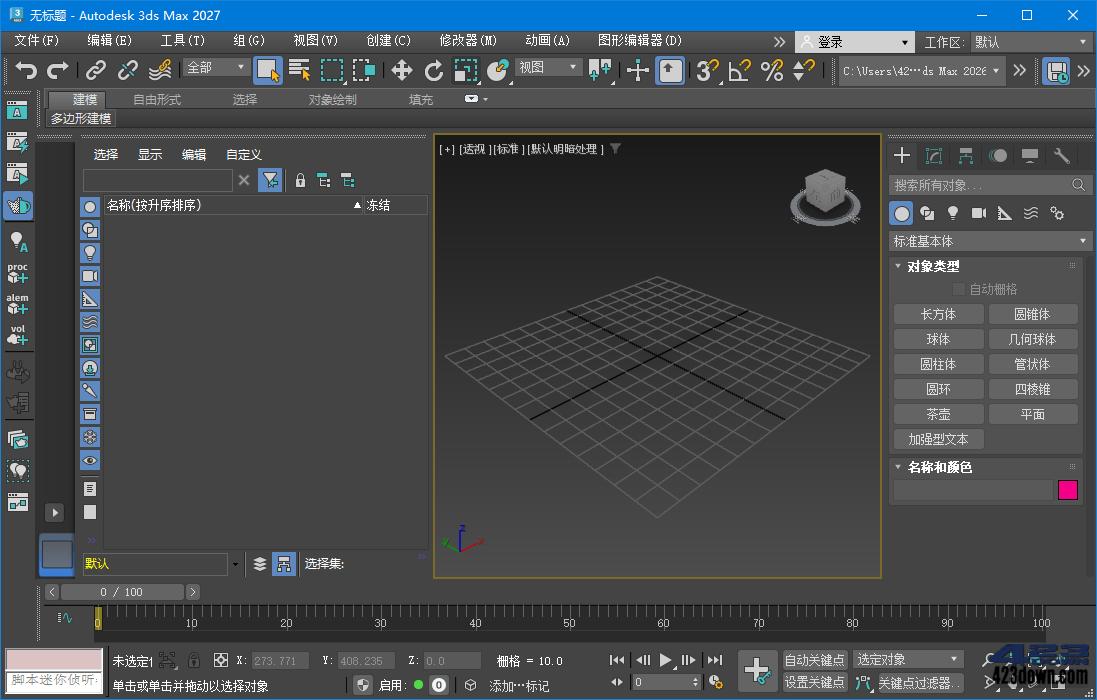The height and width of the screenshot is (700, 1097).
Task: Click the 茶壶 creation button
Action: coord(938,414)
